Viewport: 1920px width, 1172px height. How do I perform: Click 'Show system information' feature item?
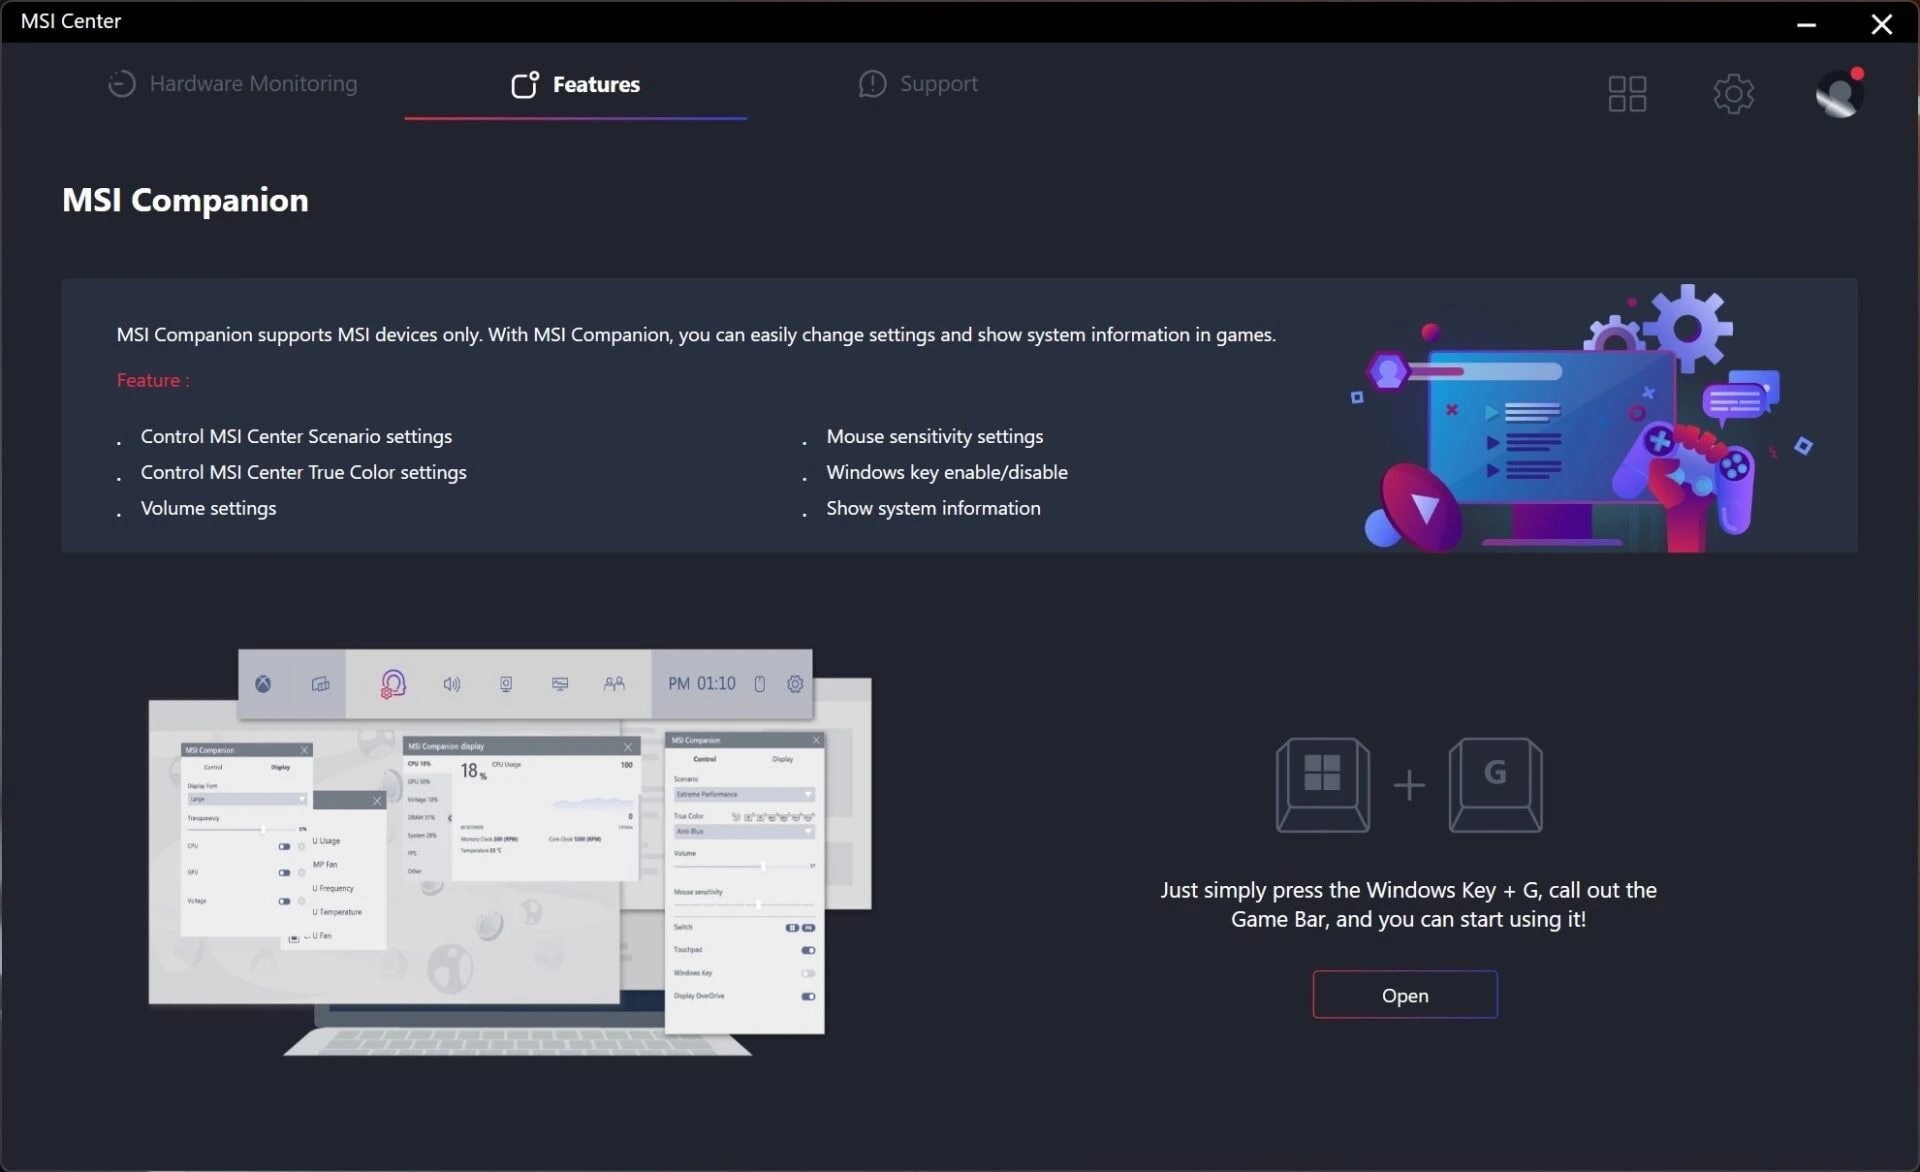[933, 508]
